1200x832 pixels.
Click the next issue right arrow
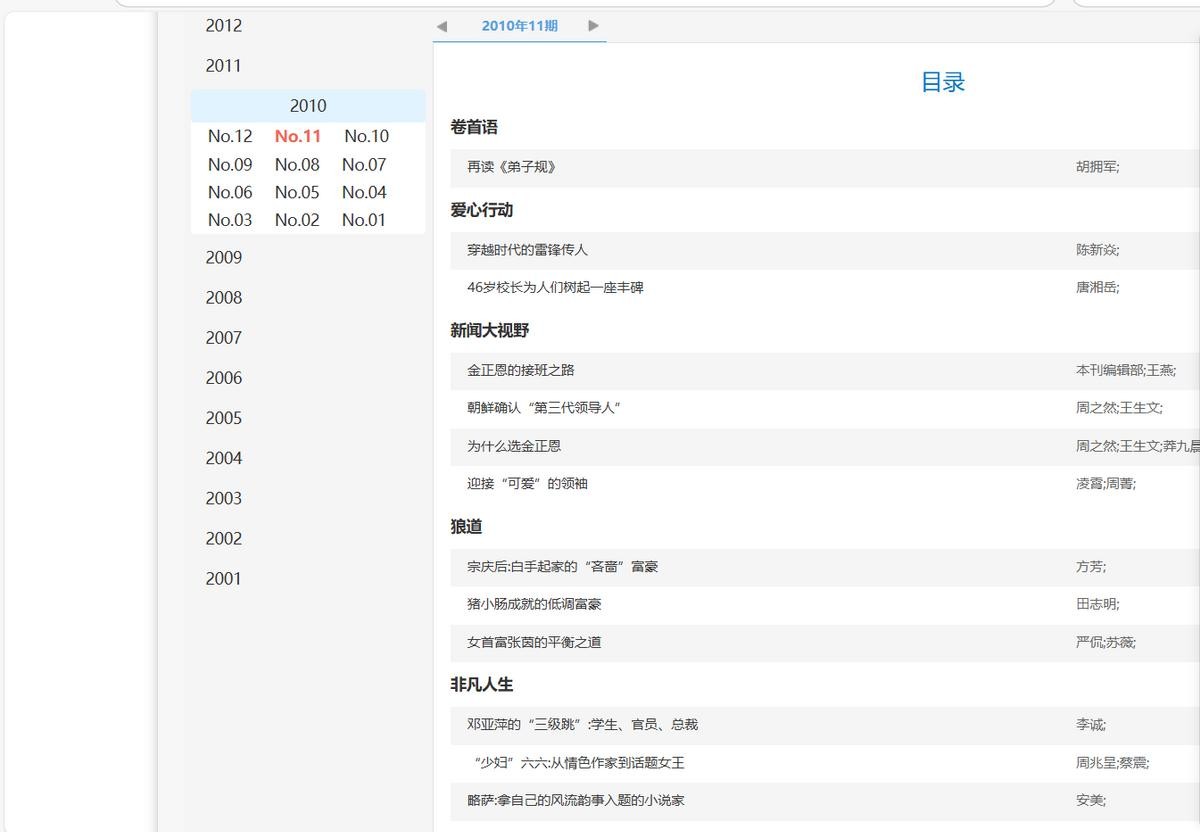pos(593,26)
